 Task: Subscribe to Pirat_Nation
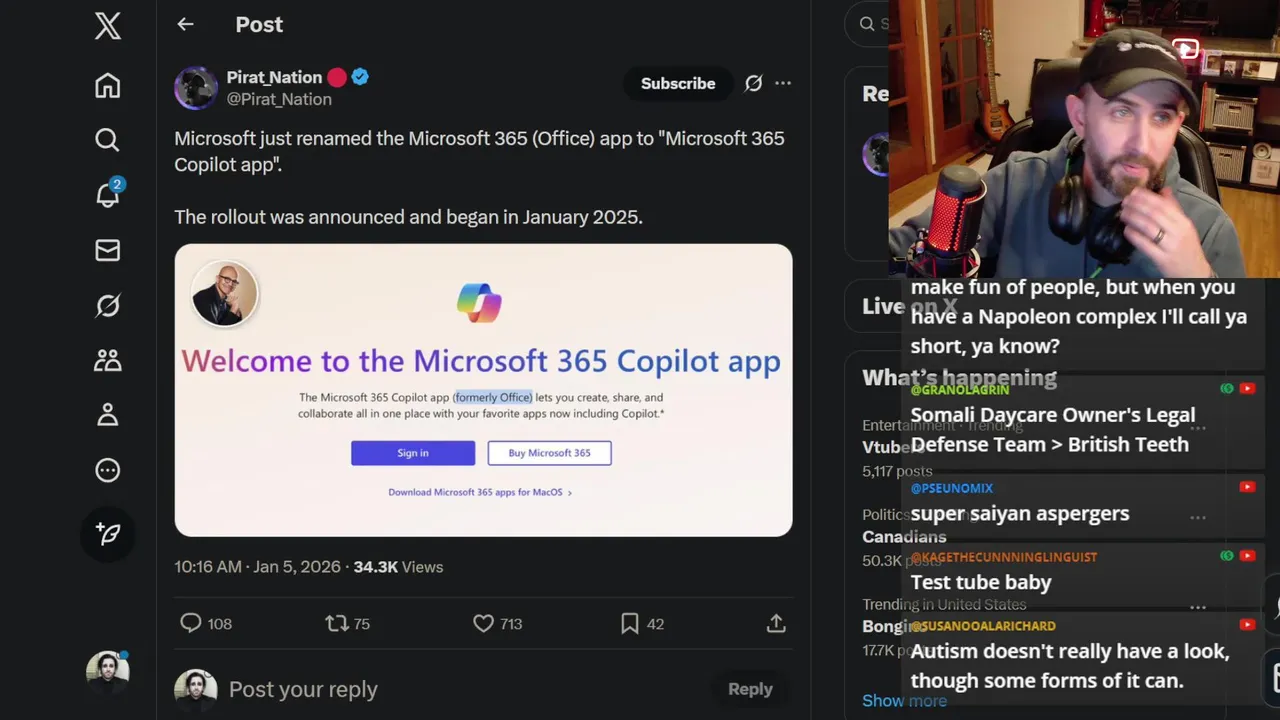(678, 83)
